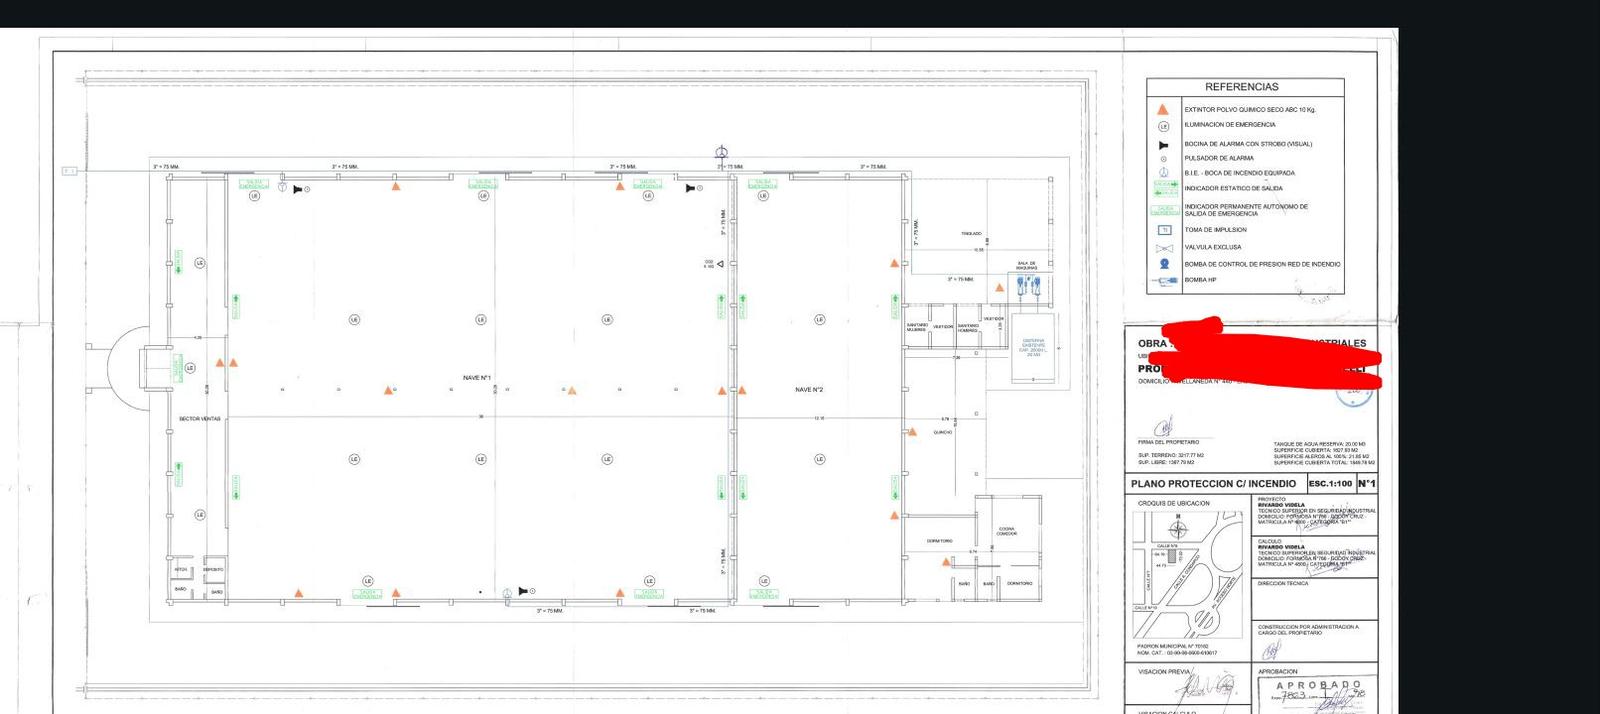Click the LE emergency lighting symbol in legend
The image size is (1600, 714).
pos(1163,126)
